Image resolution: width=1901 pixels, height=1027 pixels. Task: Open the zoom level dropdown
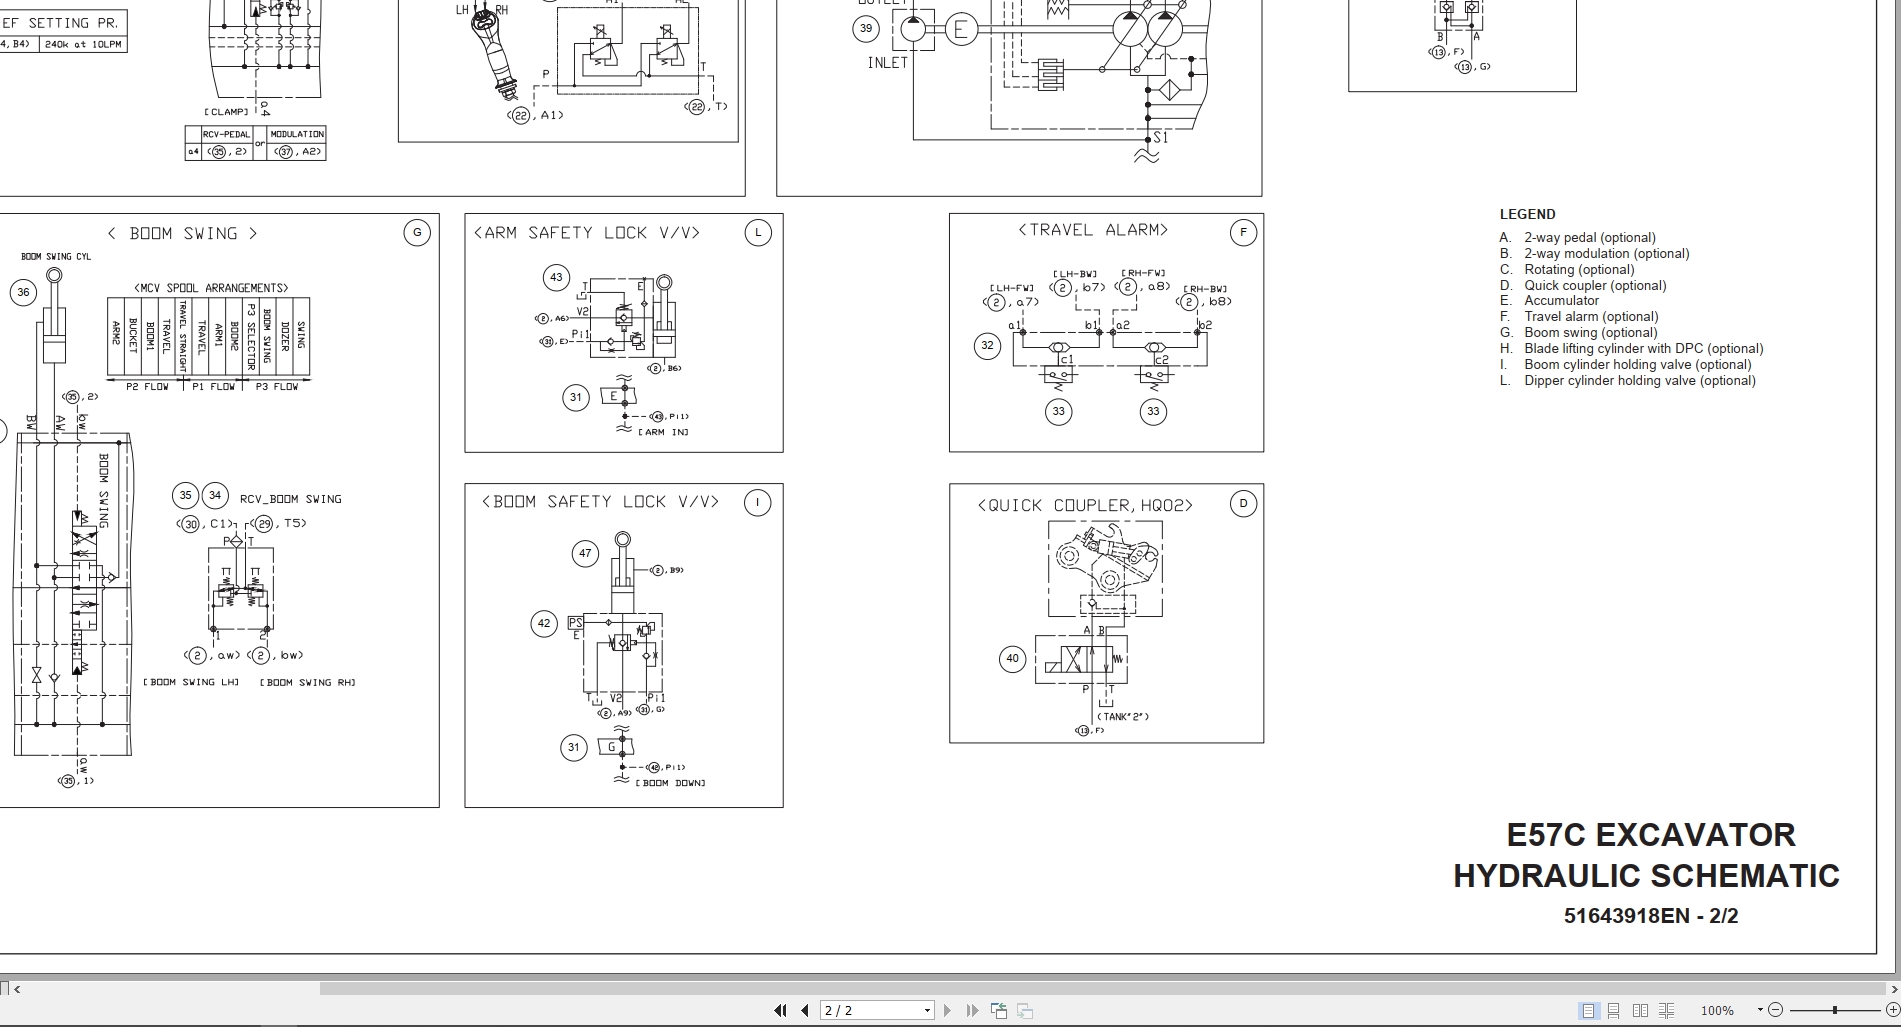(x=1760, y=1010)
